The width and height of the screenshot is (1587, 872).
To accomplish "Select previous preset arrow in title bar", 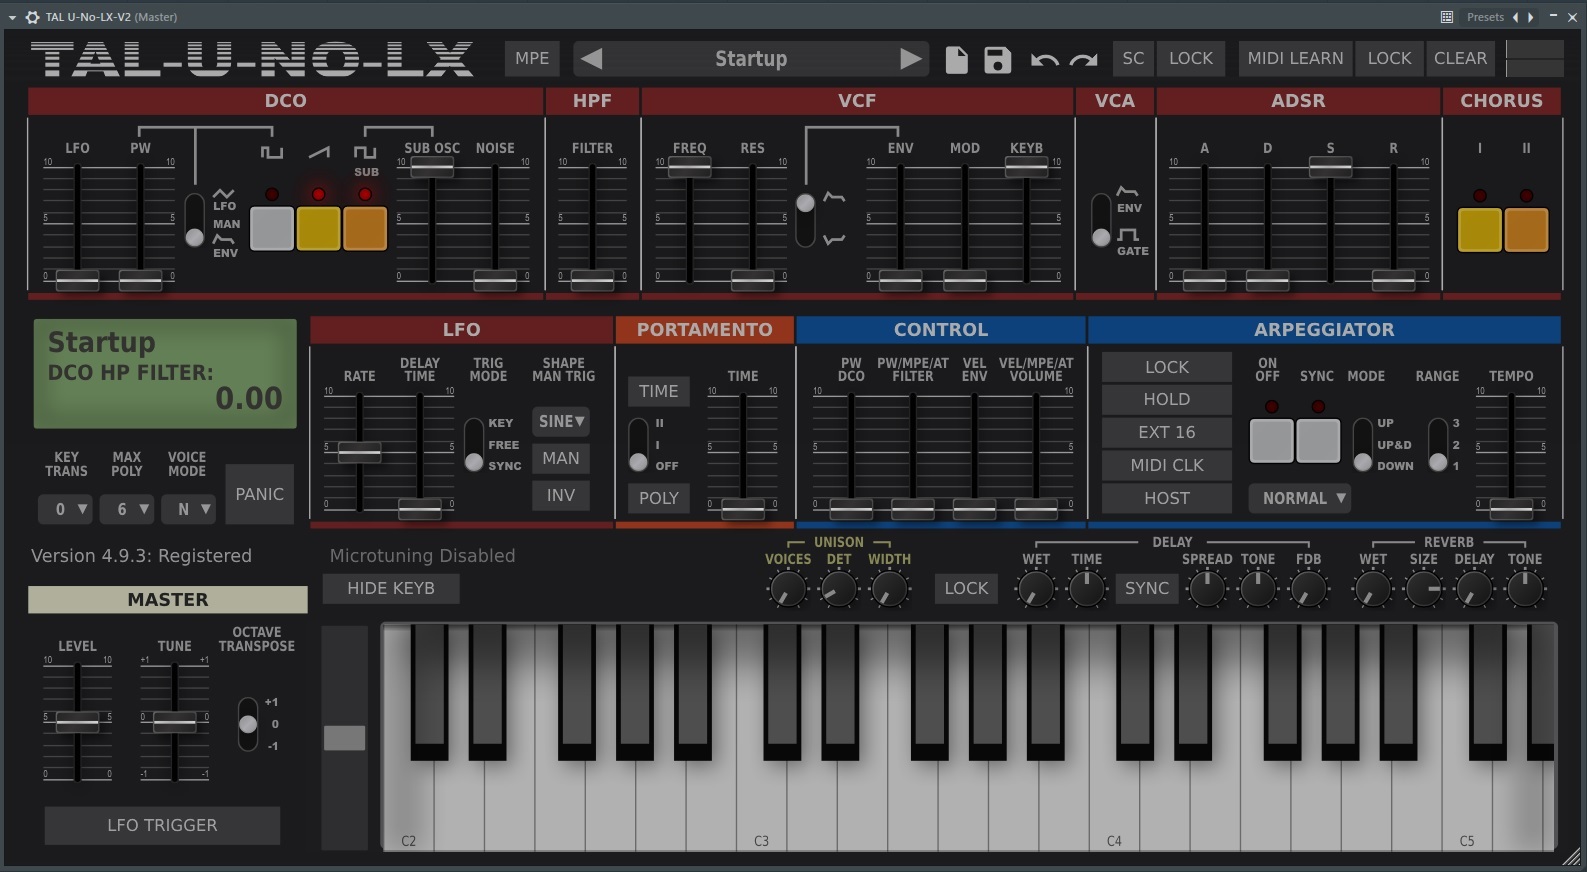I will point(1516,17).
